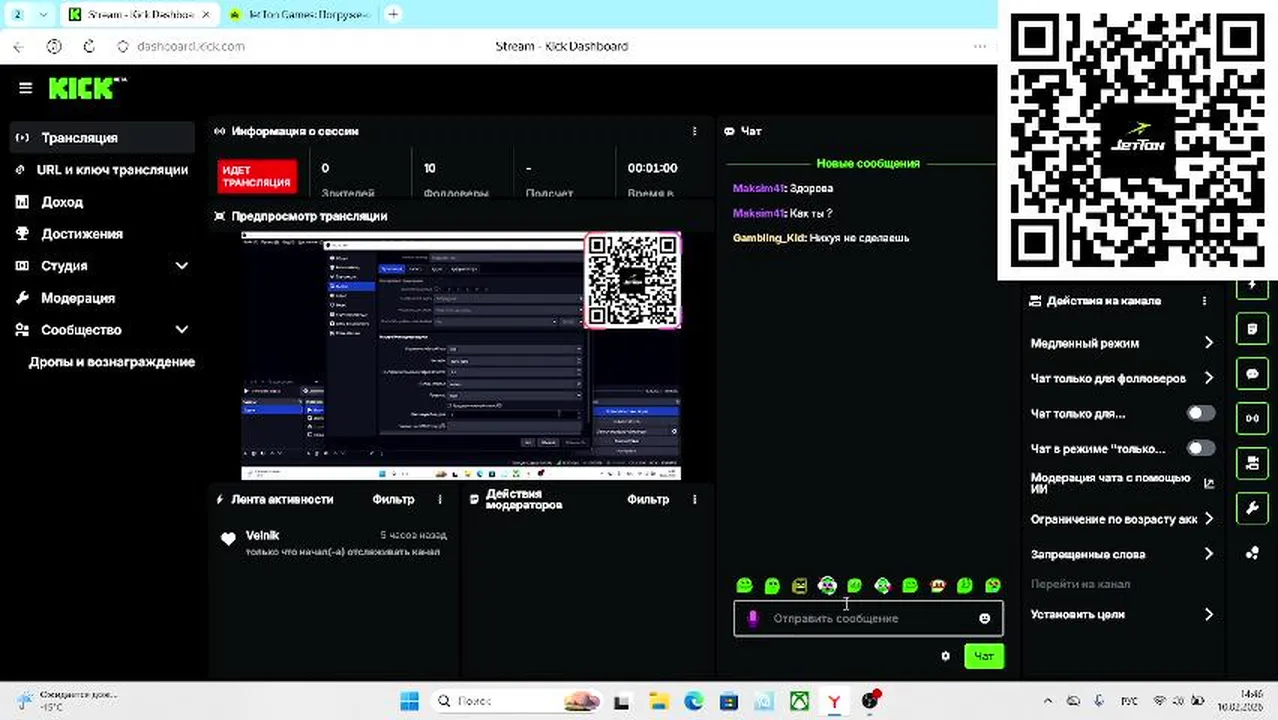Open Дропы и вознаграждение page
Image resolution: width=1278 pixels, height=720 pixels.
click(112, 362)
